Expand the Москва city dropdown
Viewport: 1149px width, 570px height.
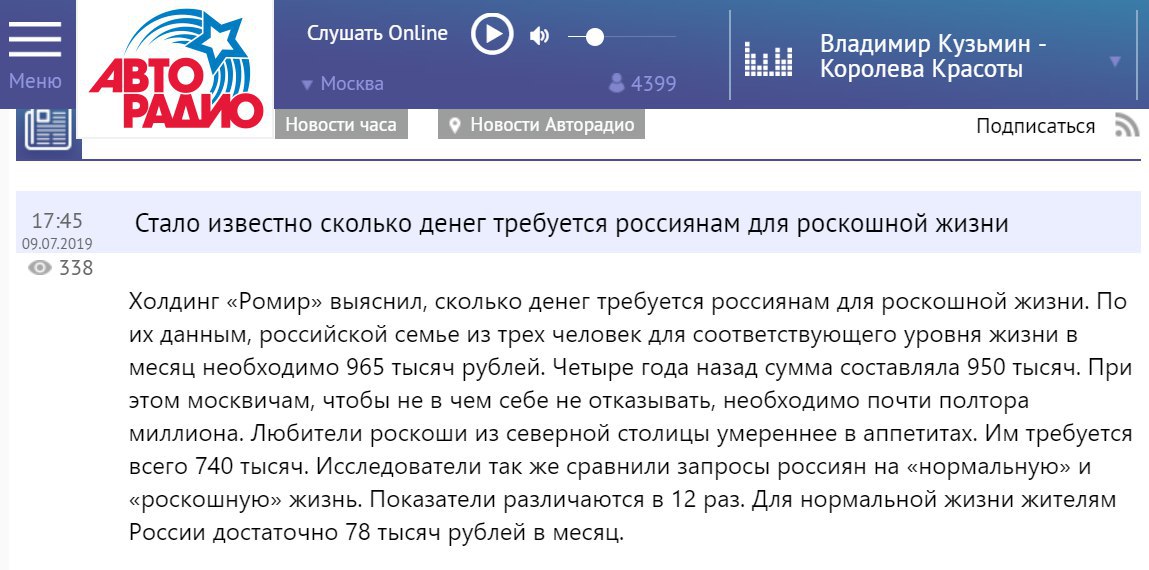pyautogui.click(x=343, y=84)
